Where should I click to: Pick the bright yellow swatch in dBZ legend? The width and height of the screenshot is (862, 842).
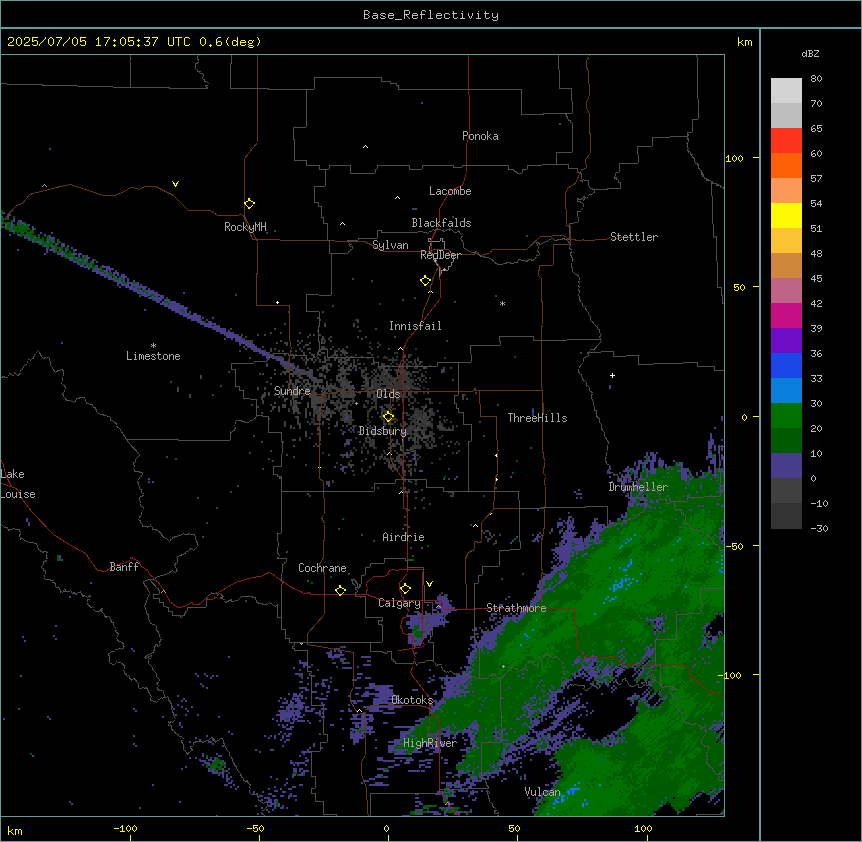pyautogui.click(x=786, y=215)
